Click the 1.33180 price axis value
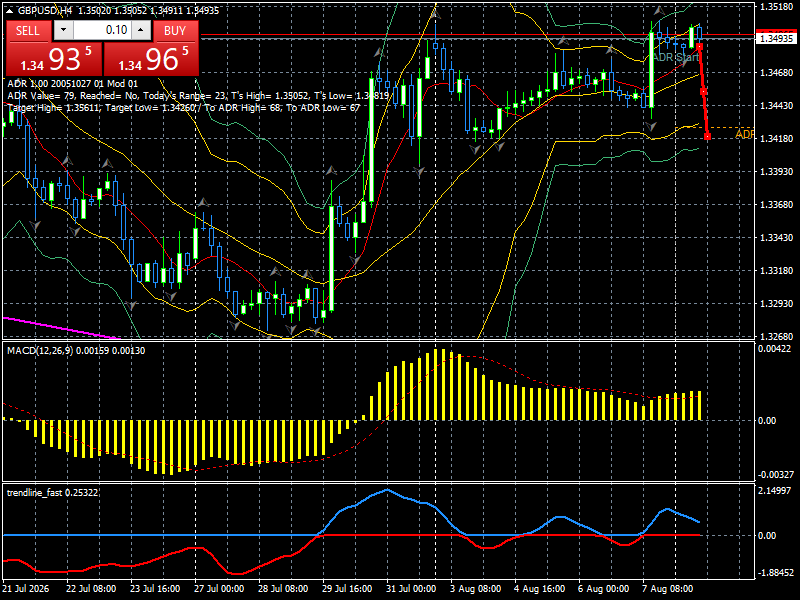The width and height of the screenshot is (800, 600). pos(777,270)
